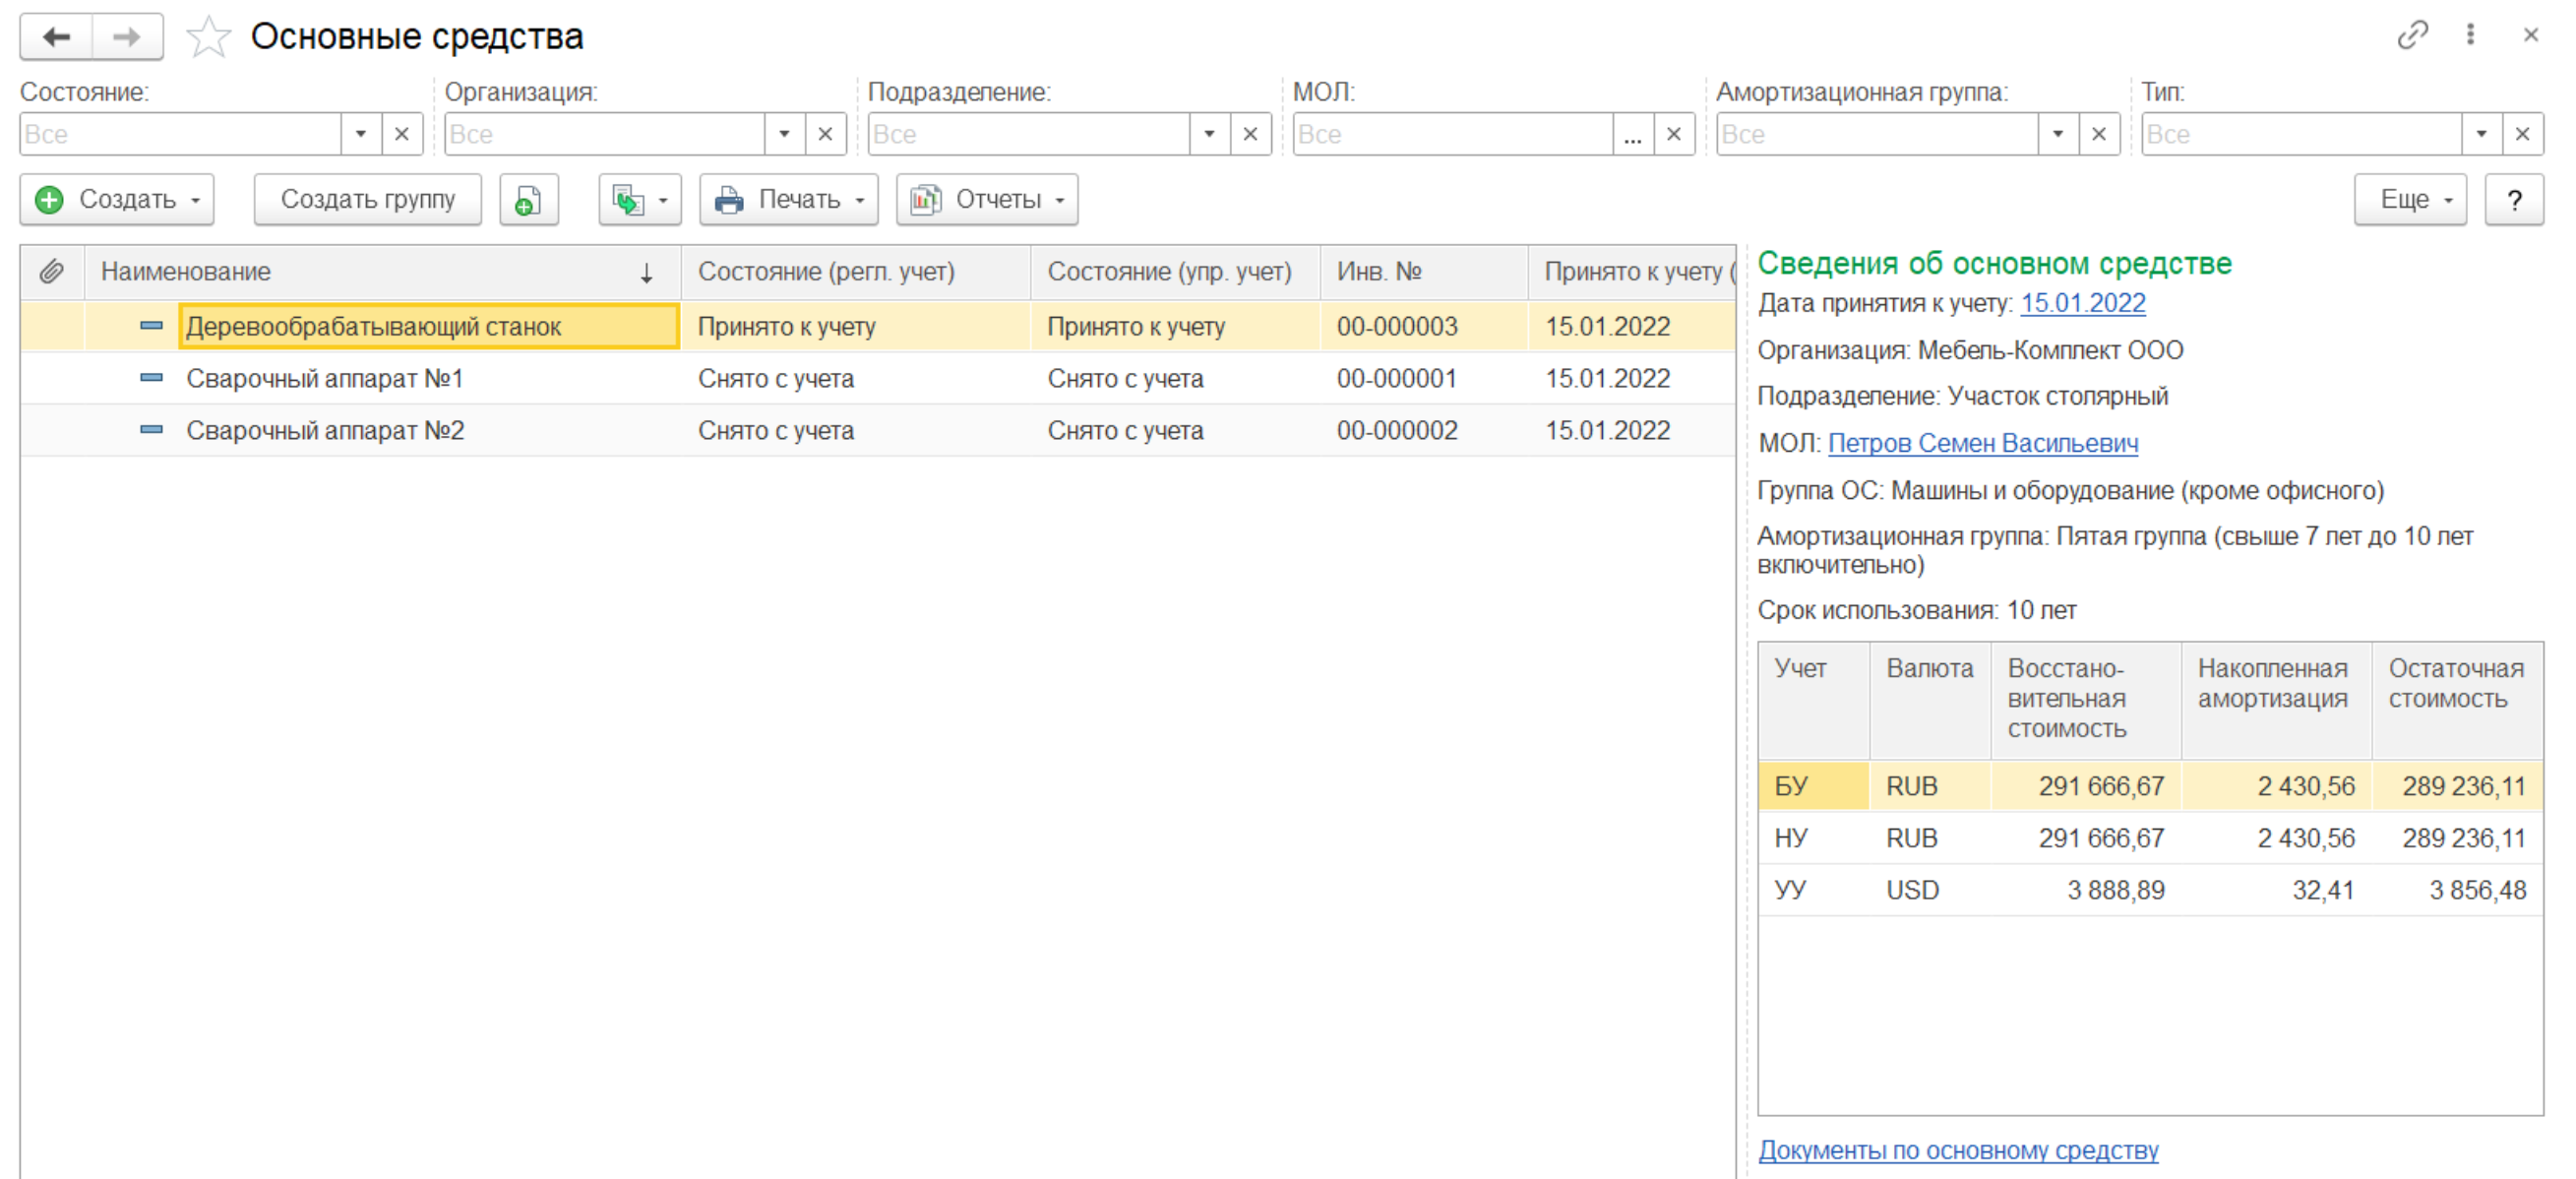Add Основные средства to favorites star
The image size is (2576, 1179).
click(208, 37)
